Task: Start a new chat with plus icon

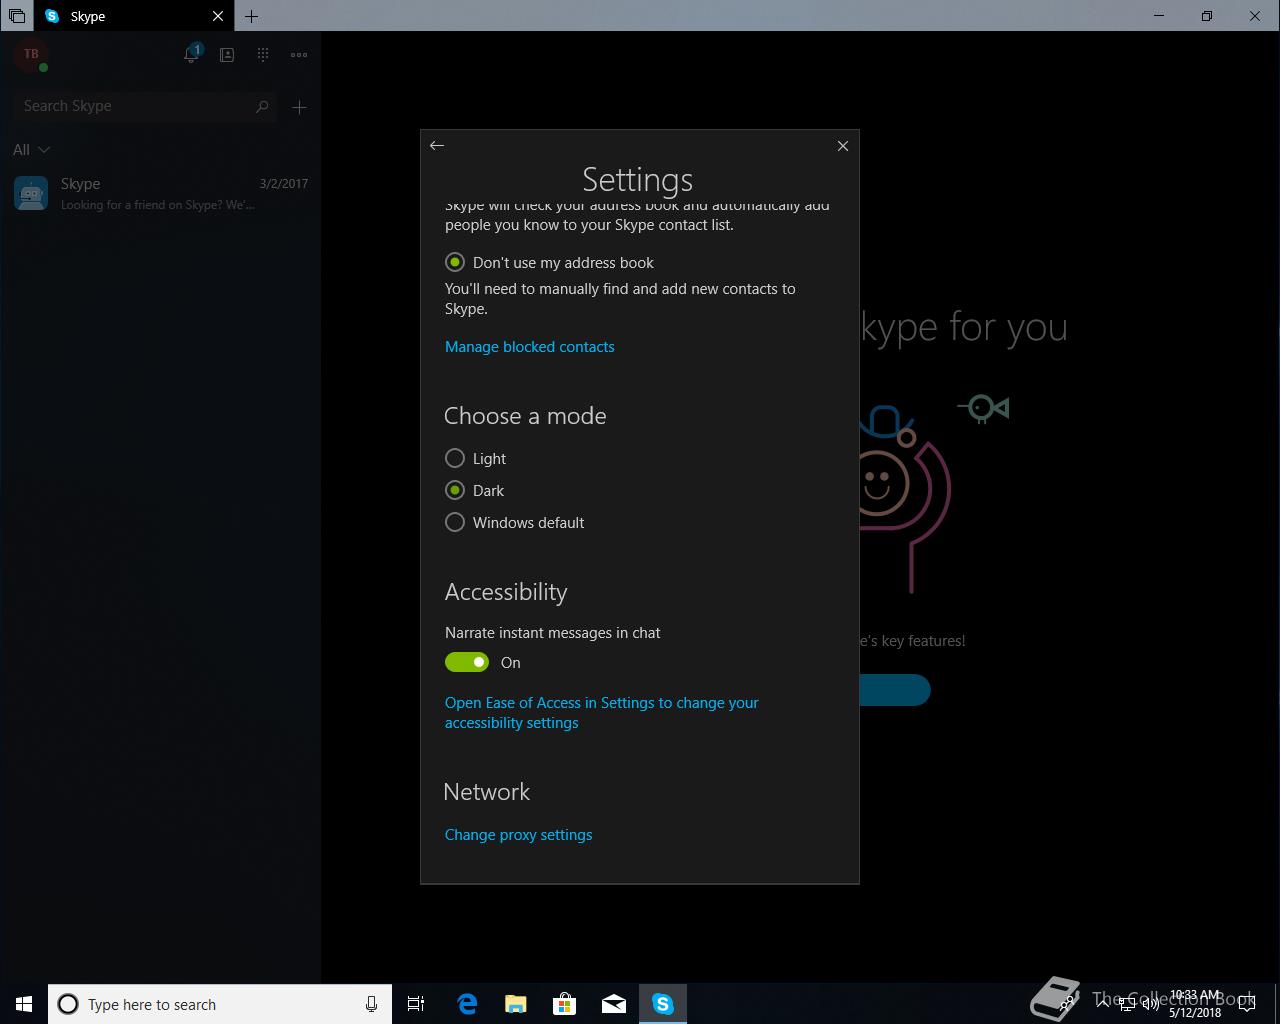Action: (299, 107)
